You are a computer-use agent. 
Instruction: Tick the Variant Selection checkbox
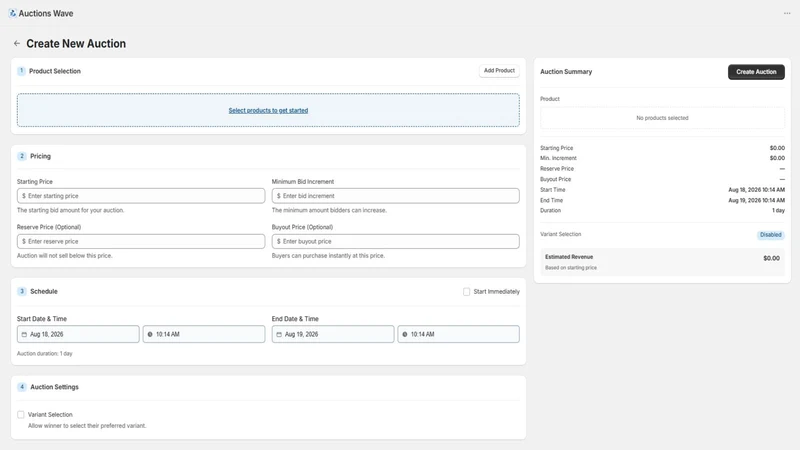[21, 415]
